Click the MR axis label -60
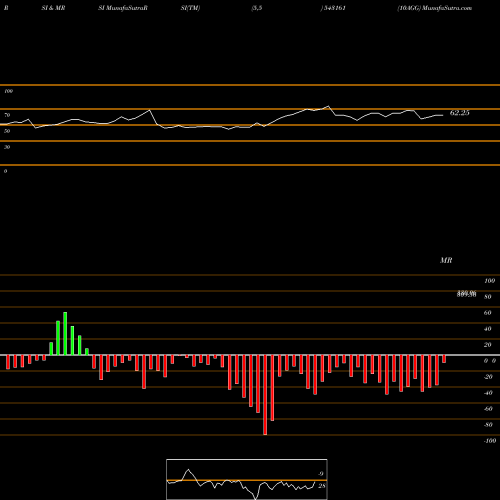 (x=488, y=409)
